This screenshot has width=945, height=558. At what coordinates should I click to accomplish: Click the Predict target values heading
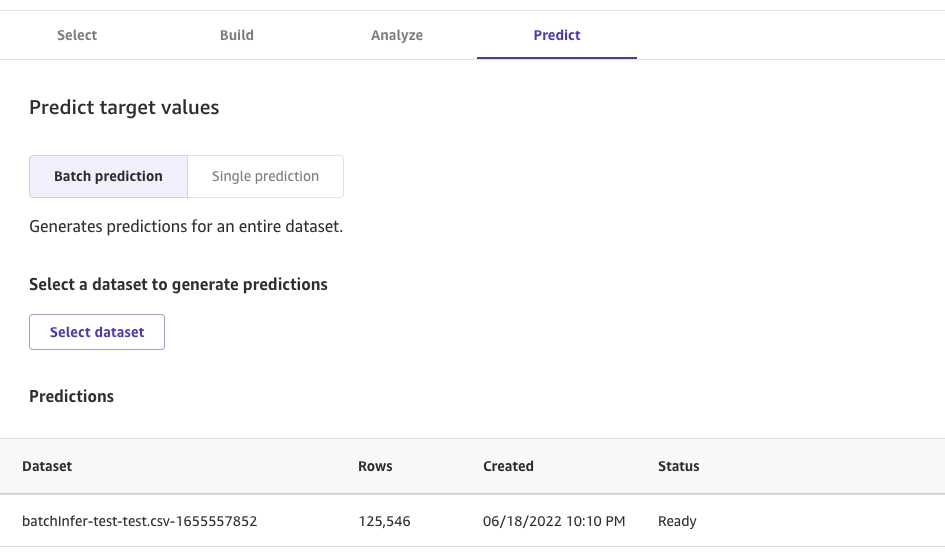point(124,108)
